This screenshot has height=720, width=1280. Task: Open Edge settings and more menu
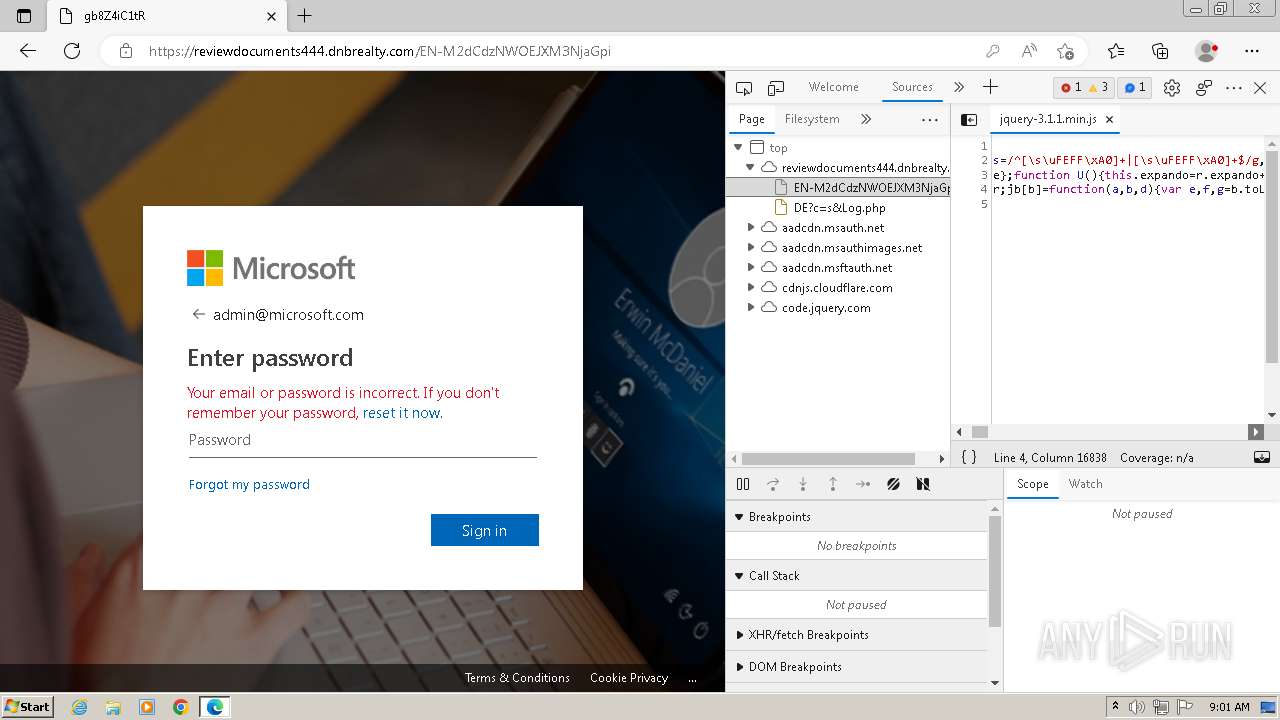point(1252,51)
